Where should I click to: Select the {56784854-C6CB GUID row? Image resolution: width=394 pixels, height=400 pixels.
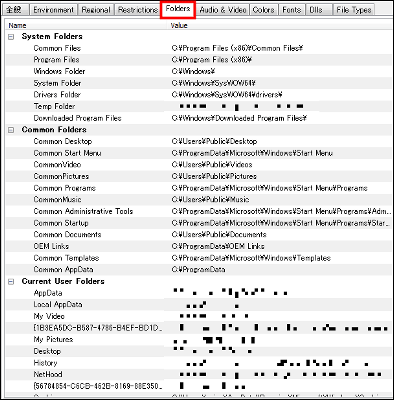[x=199, y=387]
